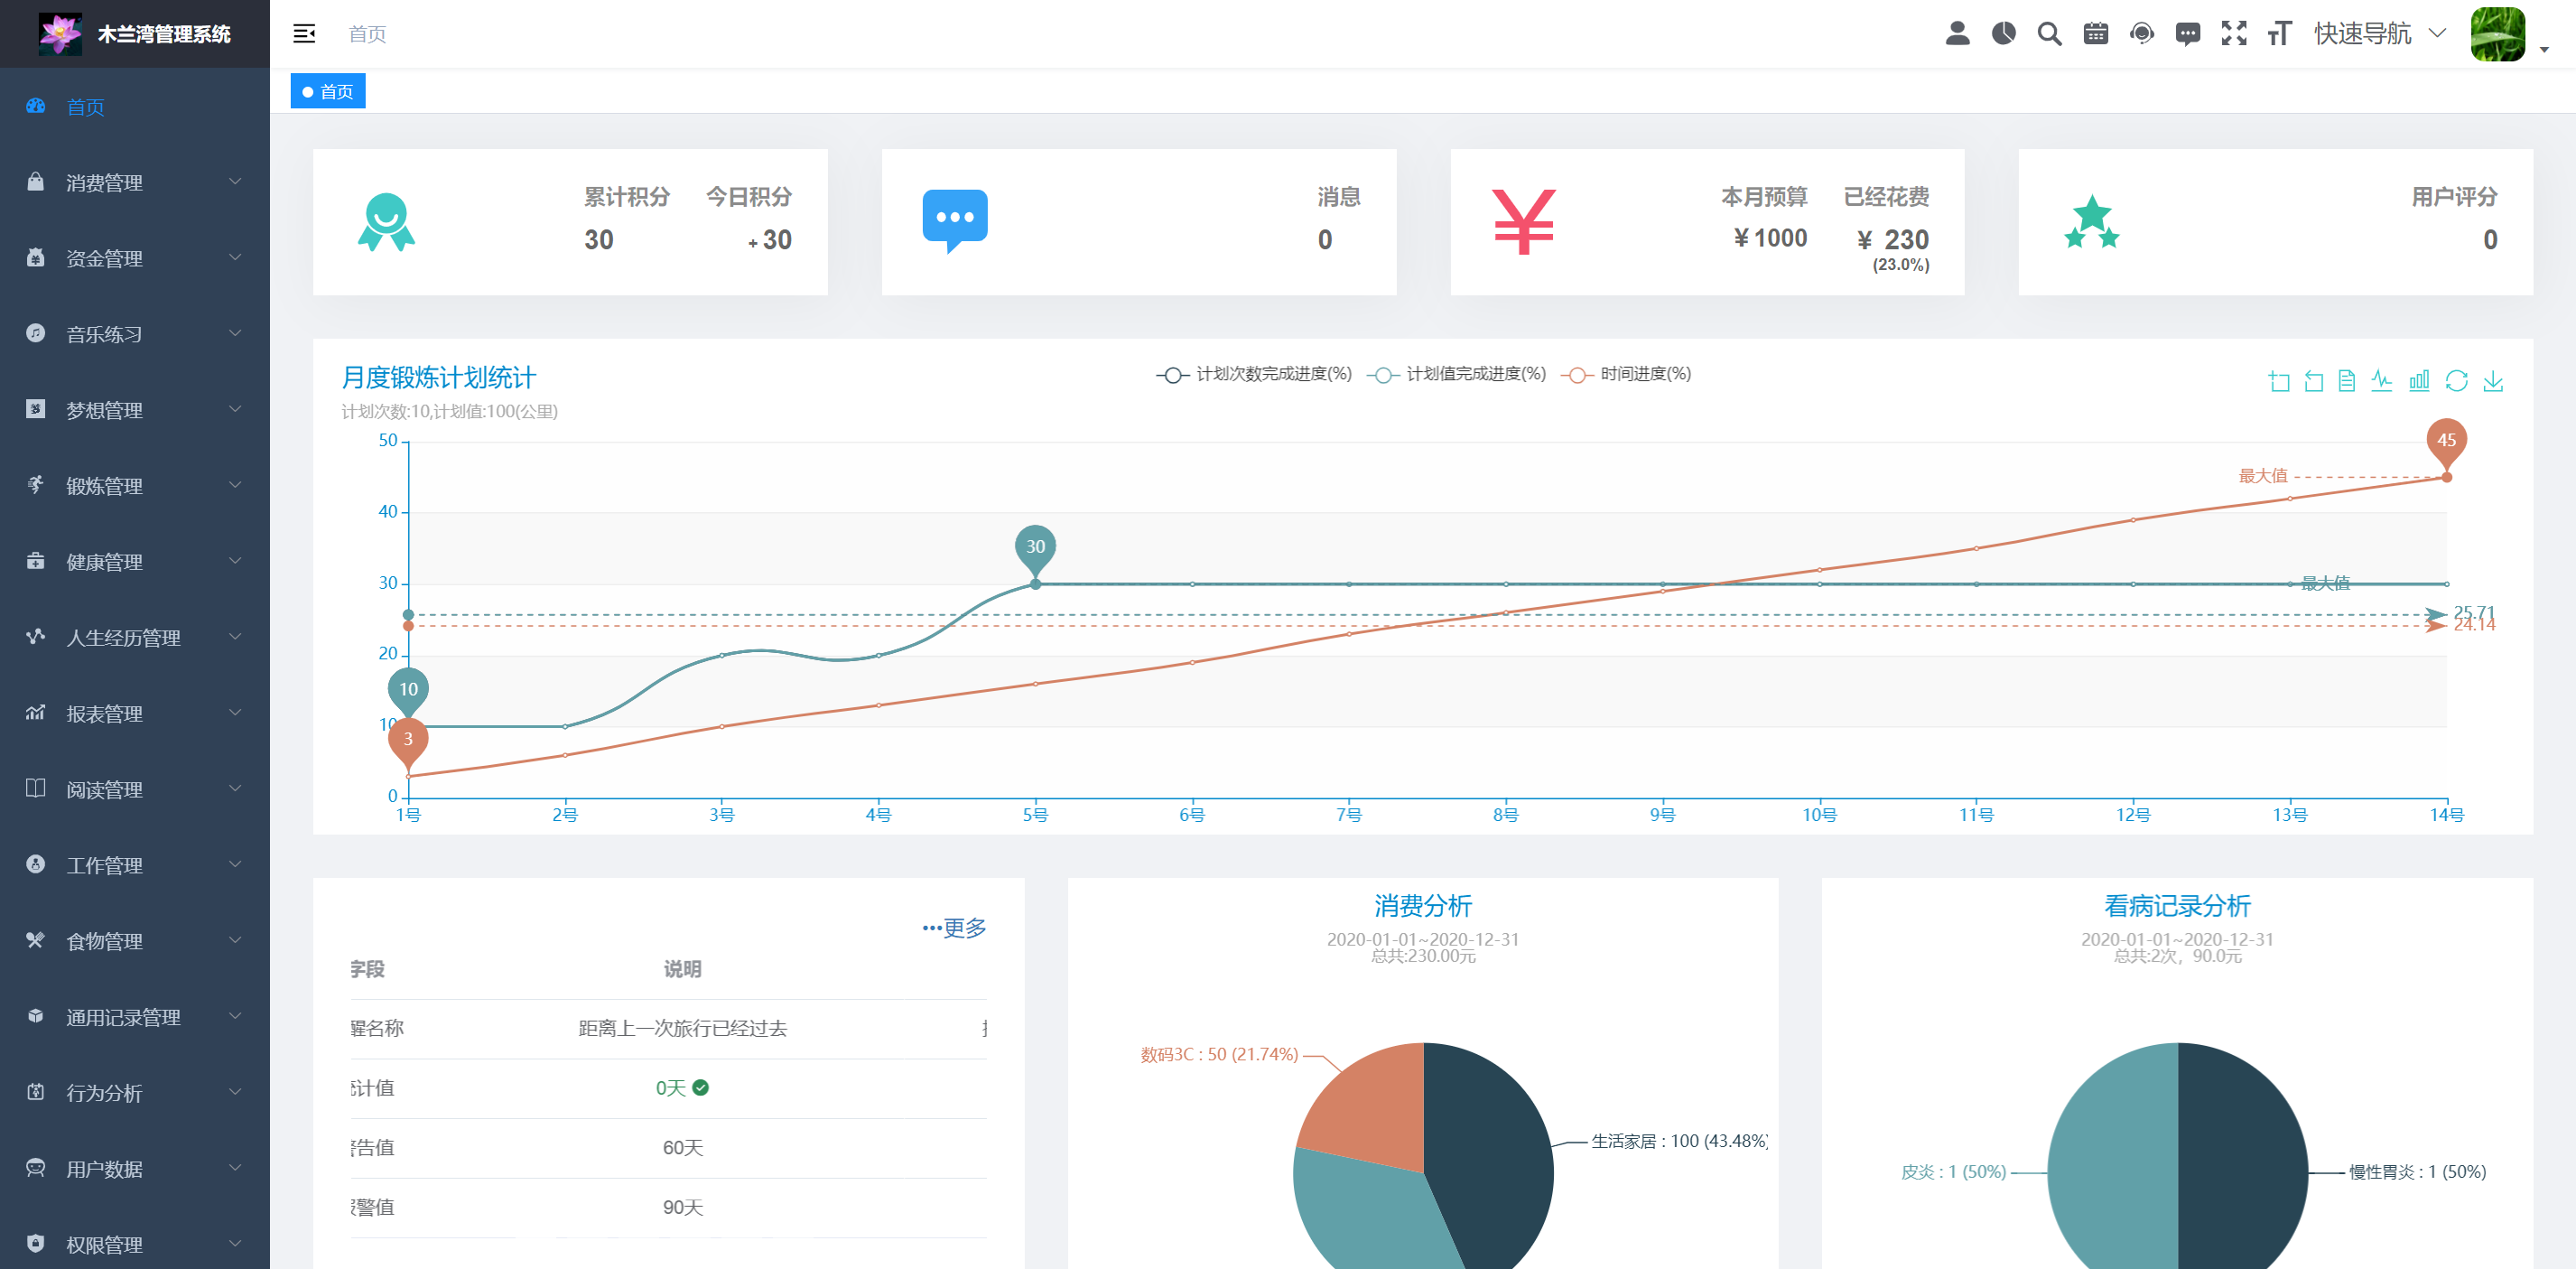Viewport: 2576px width, 1269px height.
Task: Open the 行为分析 sidebar item
Action: [x=135, y=1093]
